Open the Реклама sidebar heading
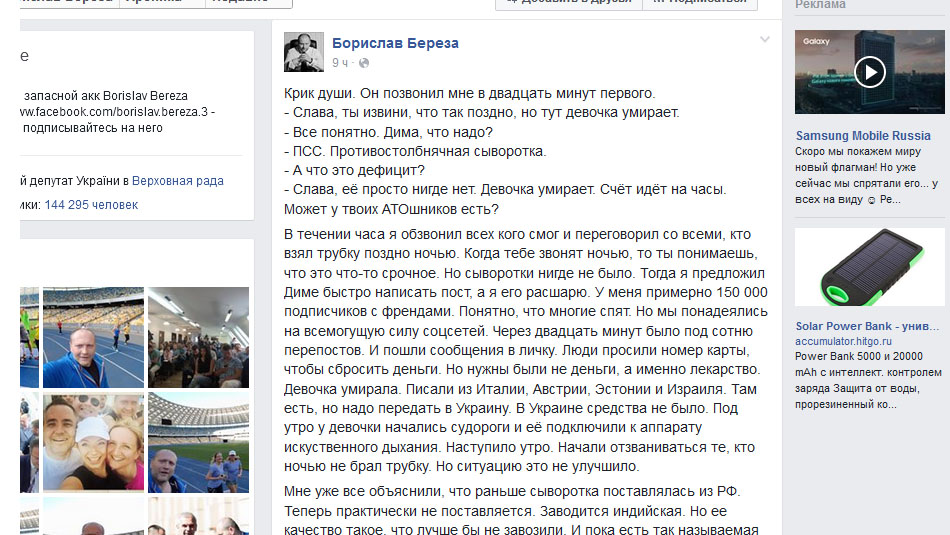This screenshot has height=535, width=950. tap(820, 5)
